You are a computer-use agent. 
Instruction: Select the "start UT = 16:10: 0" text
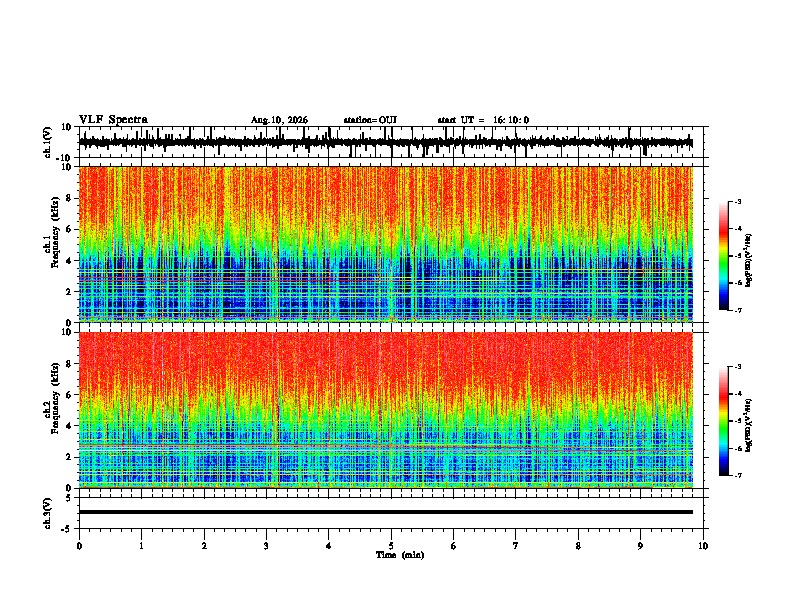click(483, 120)
